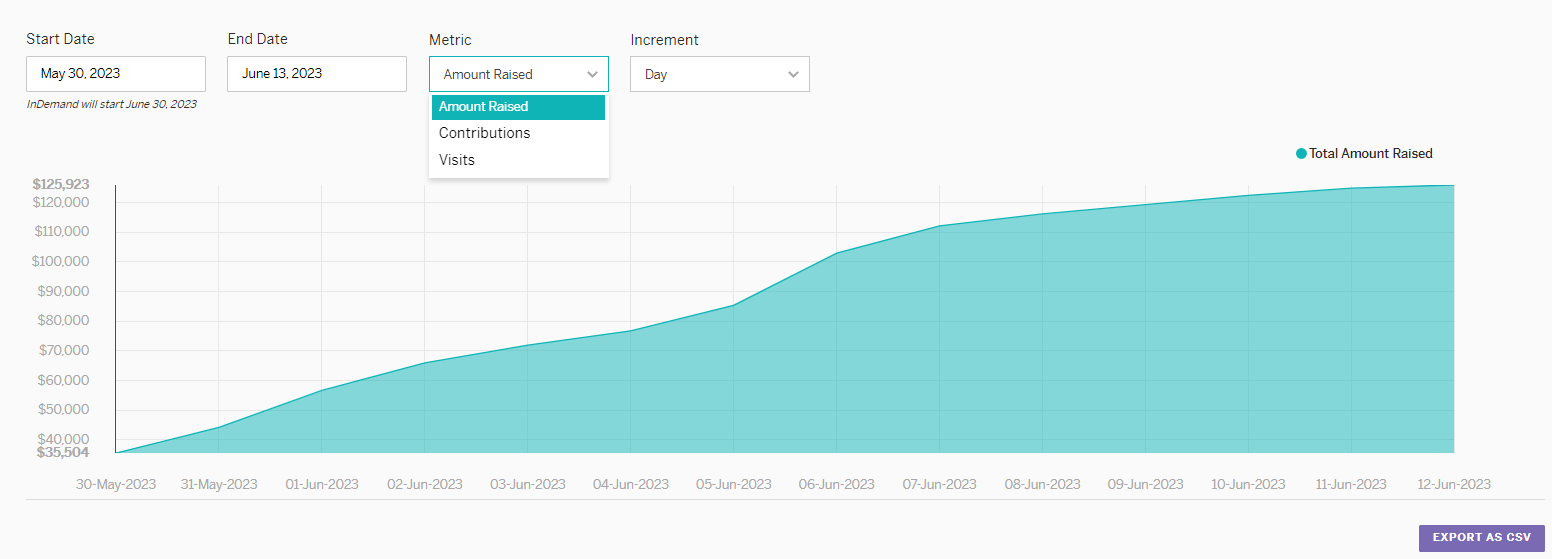Screen dimensions: 1552x559
Task: Click the 06-Jun-2023 axis label
Action: (x=836, y=484)
